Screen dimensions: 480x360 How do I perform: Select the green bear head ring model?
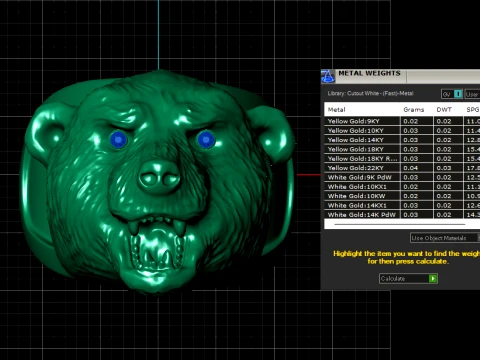tap(157, 182)
